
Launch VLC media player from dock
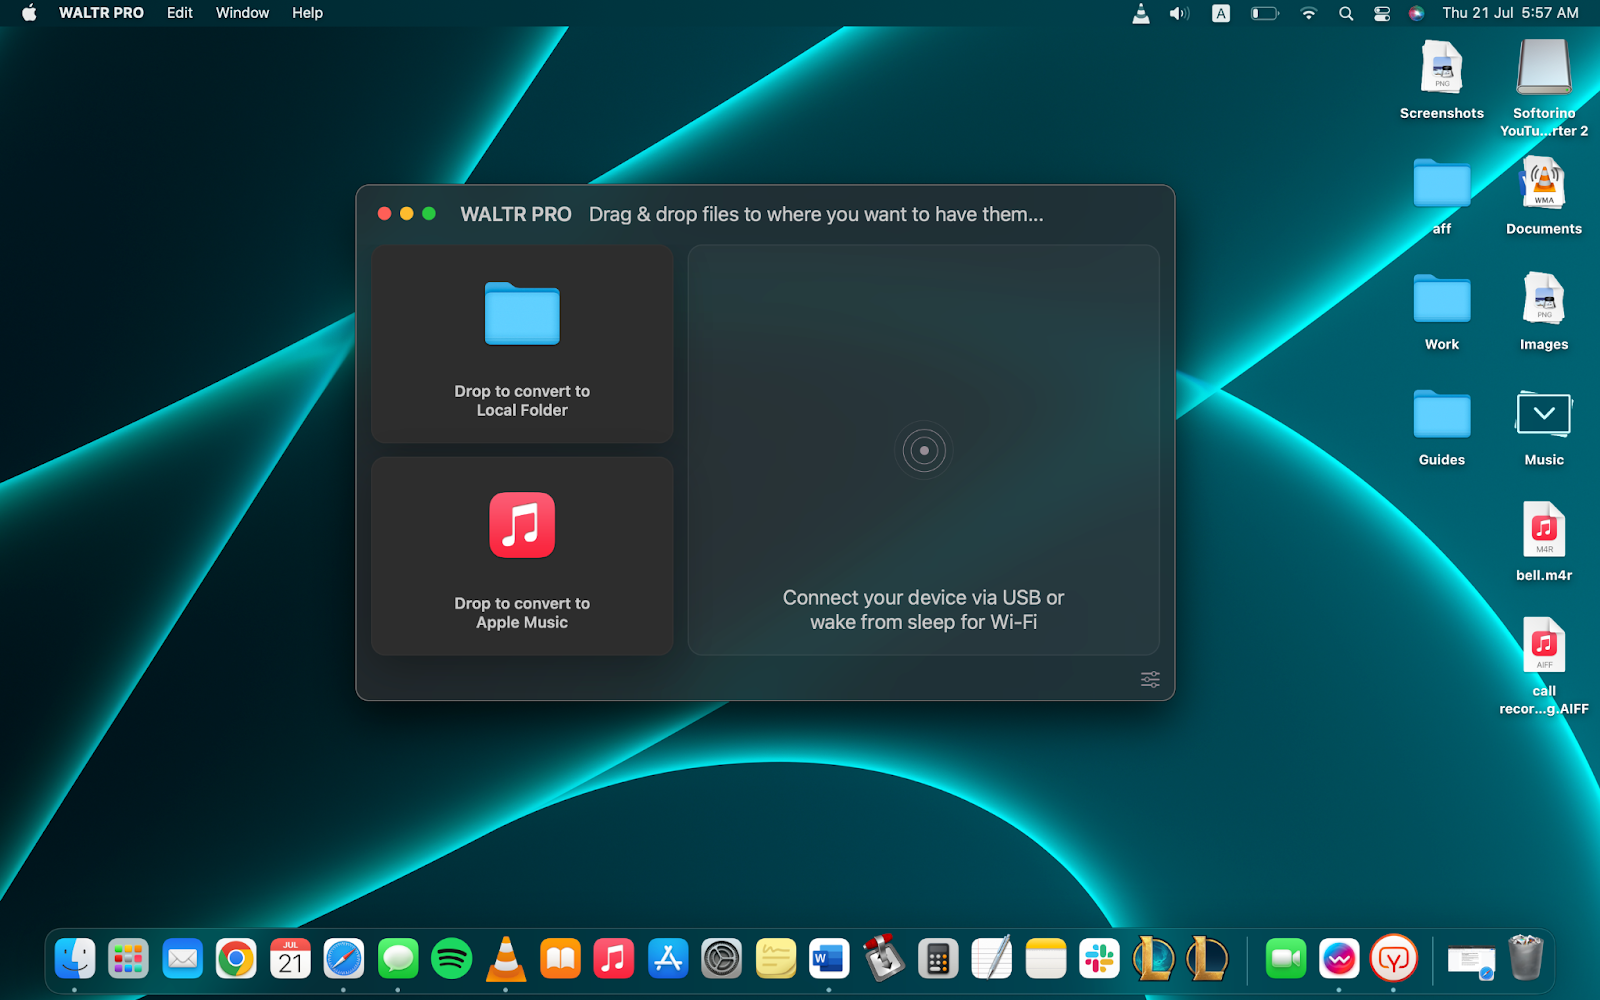point(506,959)
